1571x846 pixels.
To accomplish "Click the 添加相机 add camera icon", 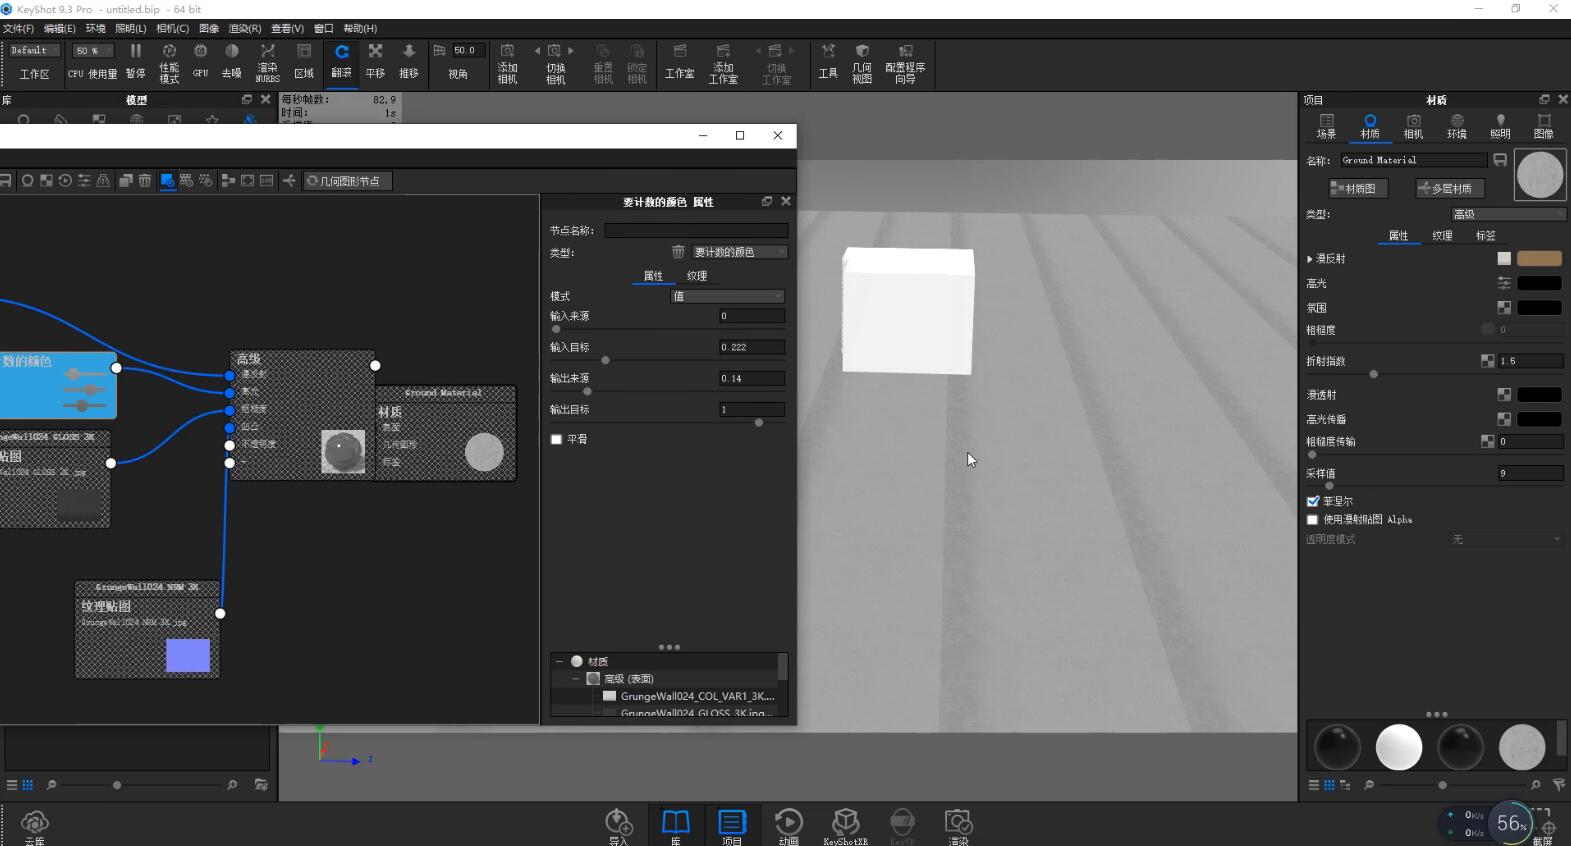I will [507, 51].
